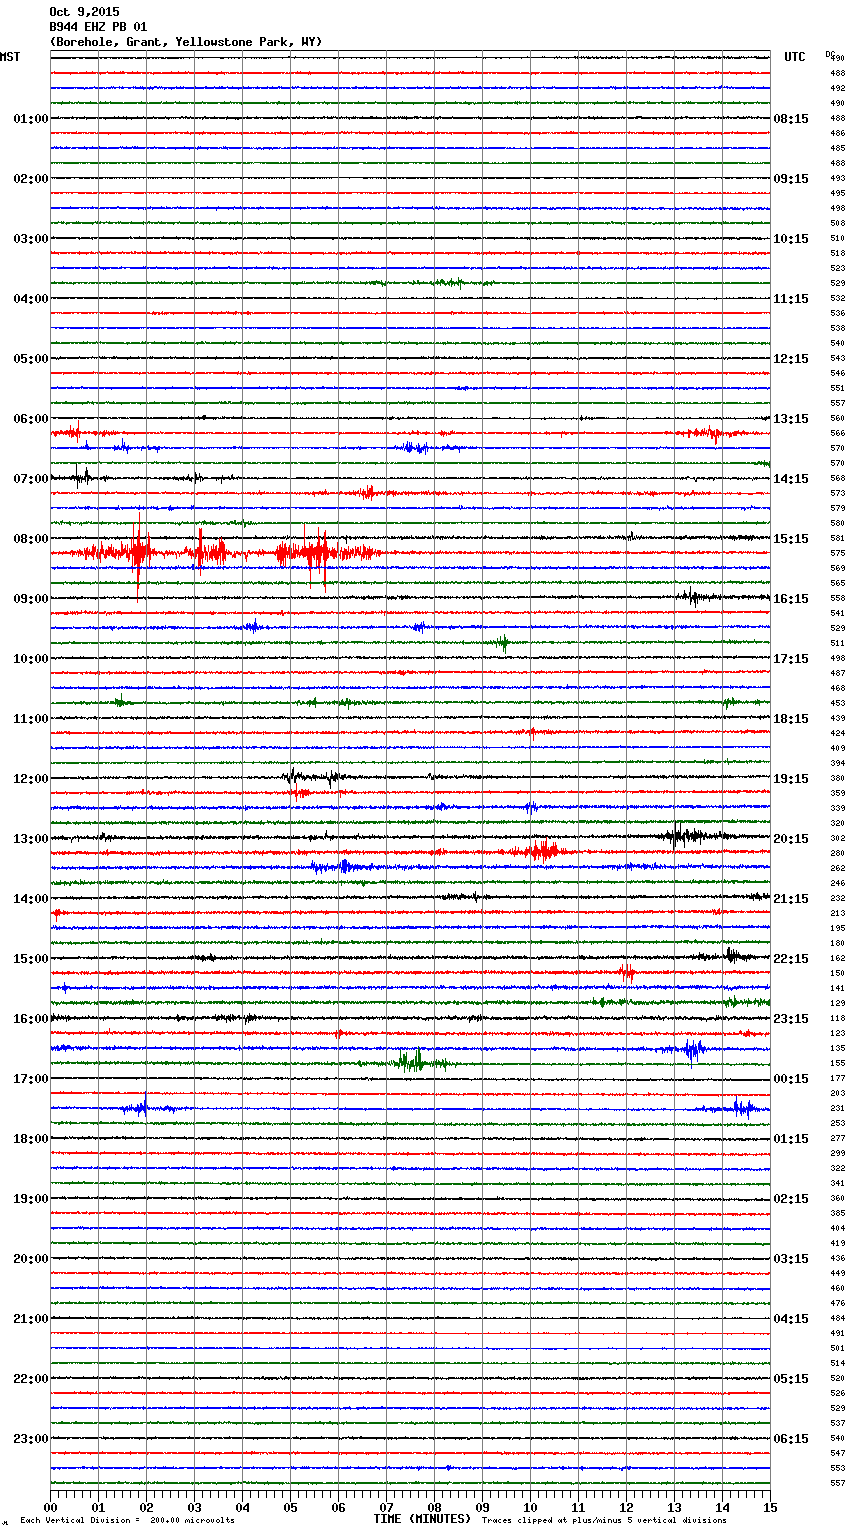This screenshot has width=850, height=1534.
Task: Select the B944 EHZ PB 01 station title
Action: pyautogui.click(x=98, y=27)
